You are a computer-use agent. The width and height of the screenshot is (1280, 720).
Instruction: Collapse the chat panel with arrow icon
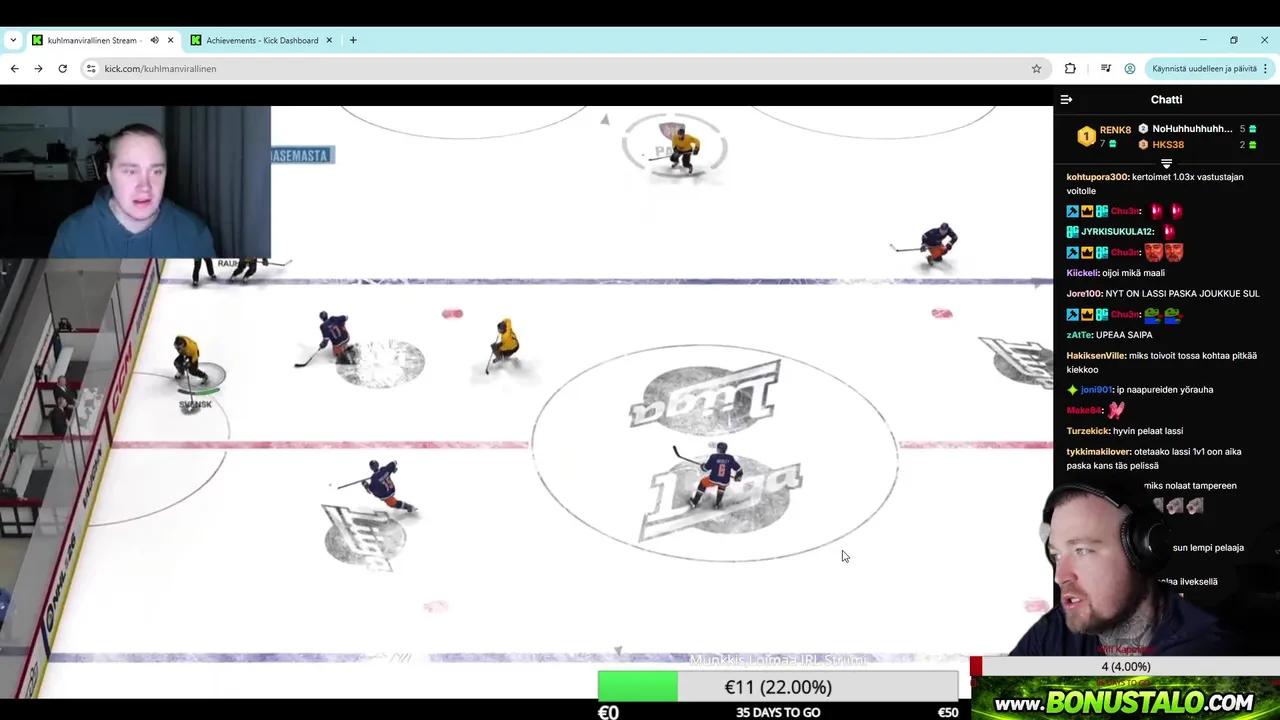pos(1066,100)
